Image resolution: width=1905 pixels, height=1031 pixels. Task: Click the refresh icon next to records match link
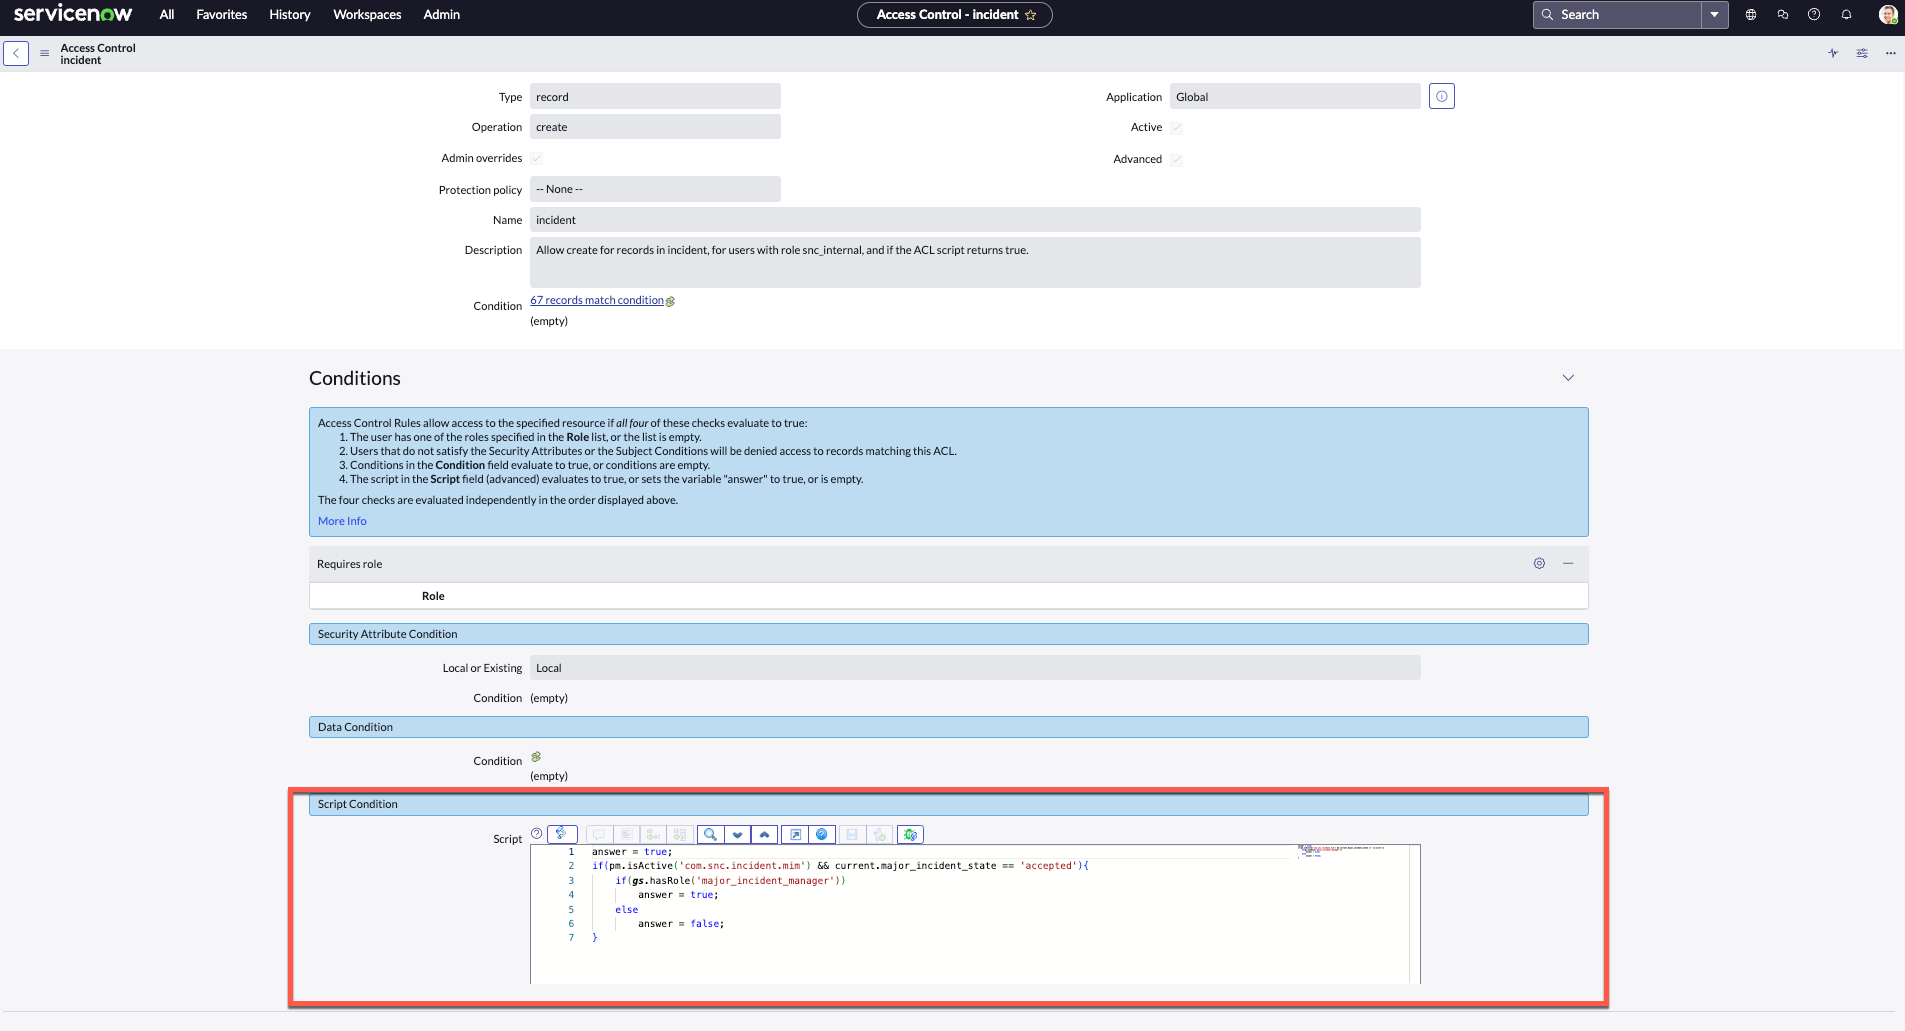[x=670, y=301]
